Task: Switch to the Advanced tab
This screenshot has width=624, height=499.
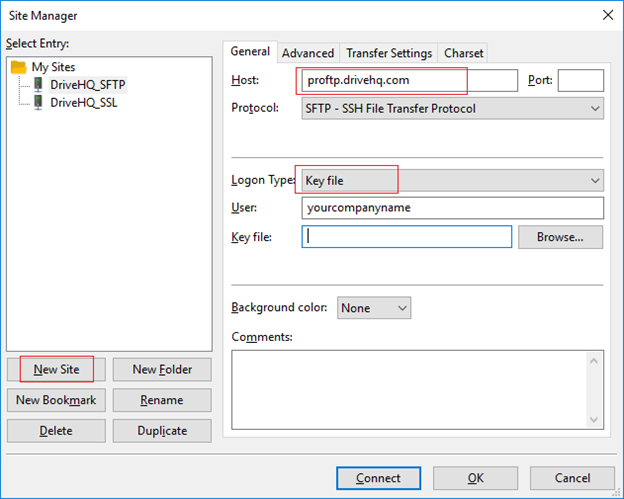Action: tap(308, 53)
